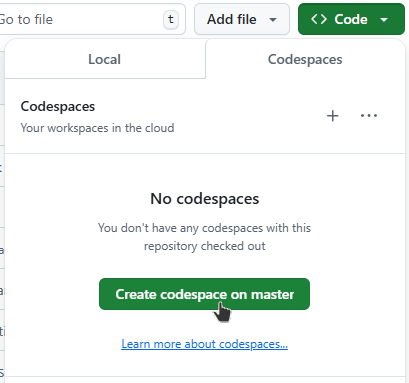Click the 't' keyboard shortcut badge
Image resolution: width=409 pixels, height=383 pixels.
pos(171,19)
